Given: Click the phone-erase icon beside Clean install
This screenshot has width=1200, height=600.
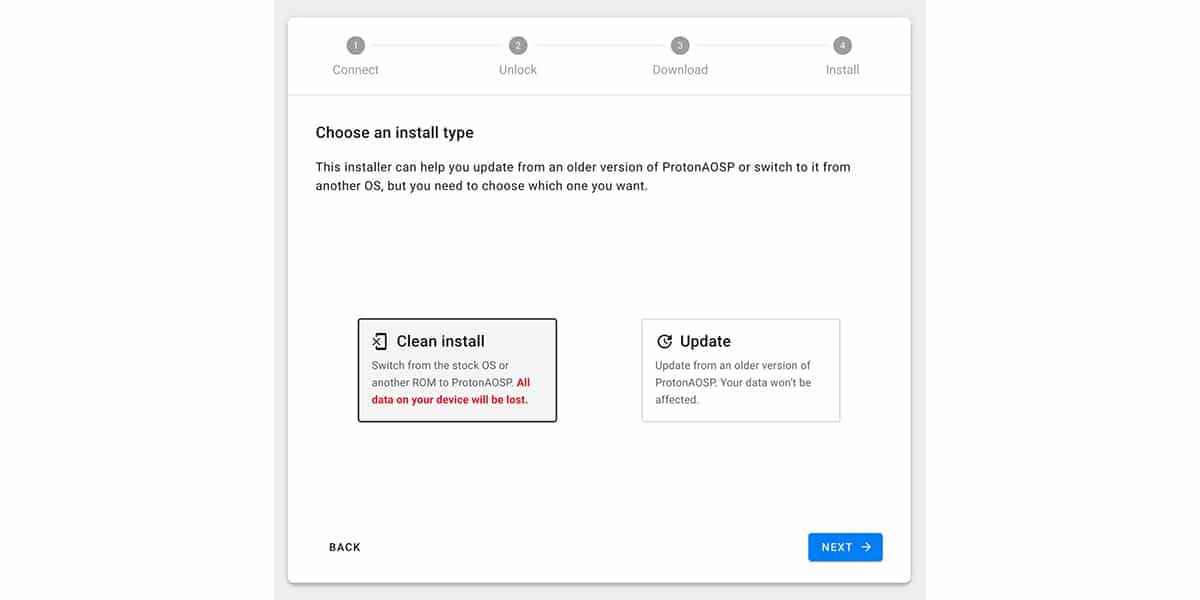Looking at the screenshot, I should (x=380, y=342).
